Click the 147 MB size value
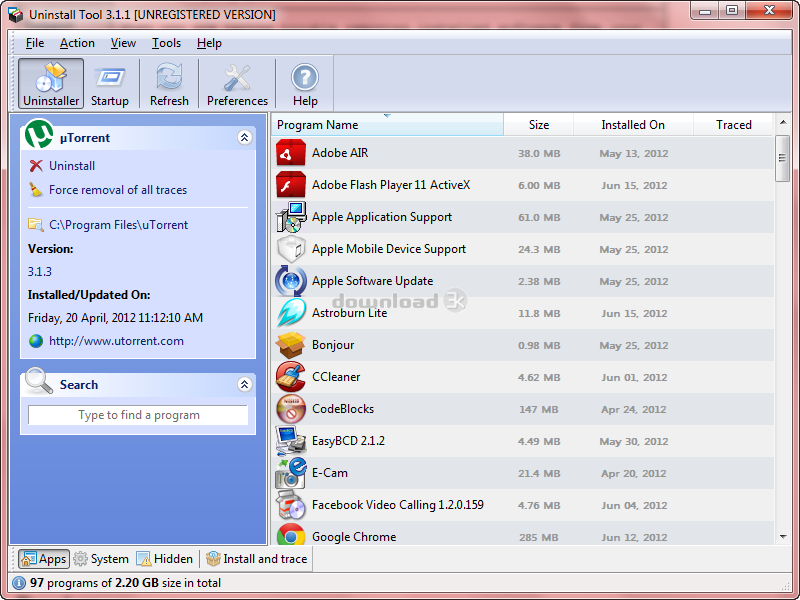Viewport: 800px width, 600px height. click(x=538, y=409)
